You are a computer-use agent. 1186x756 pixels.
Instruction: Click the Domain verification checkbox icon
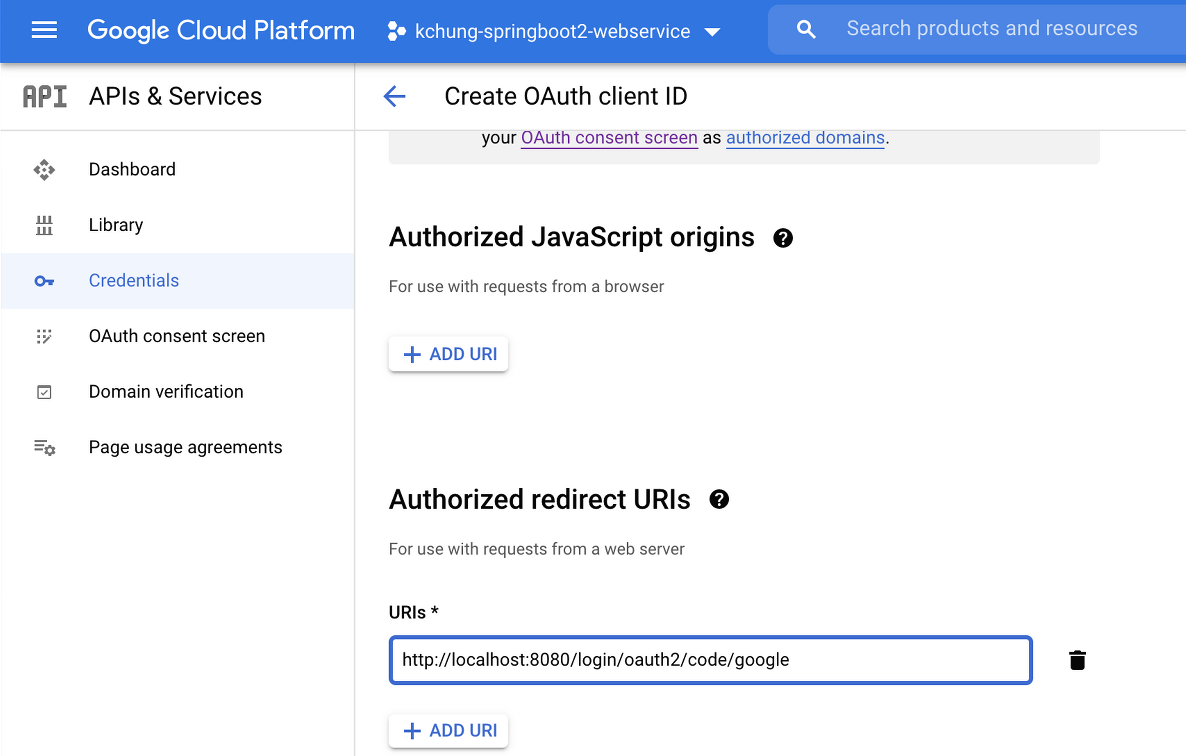click(x=44, y=392)
